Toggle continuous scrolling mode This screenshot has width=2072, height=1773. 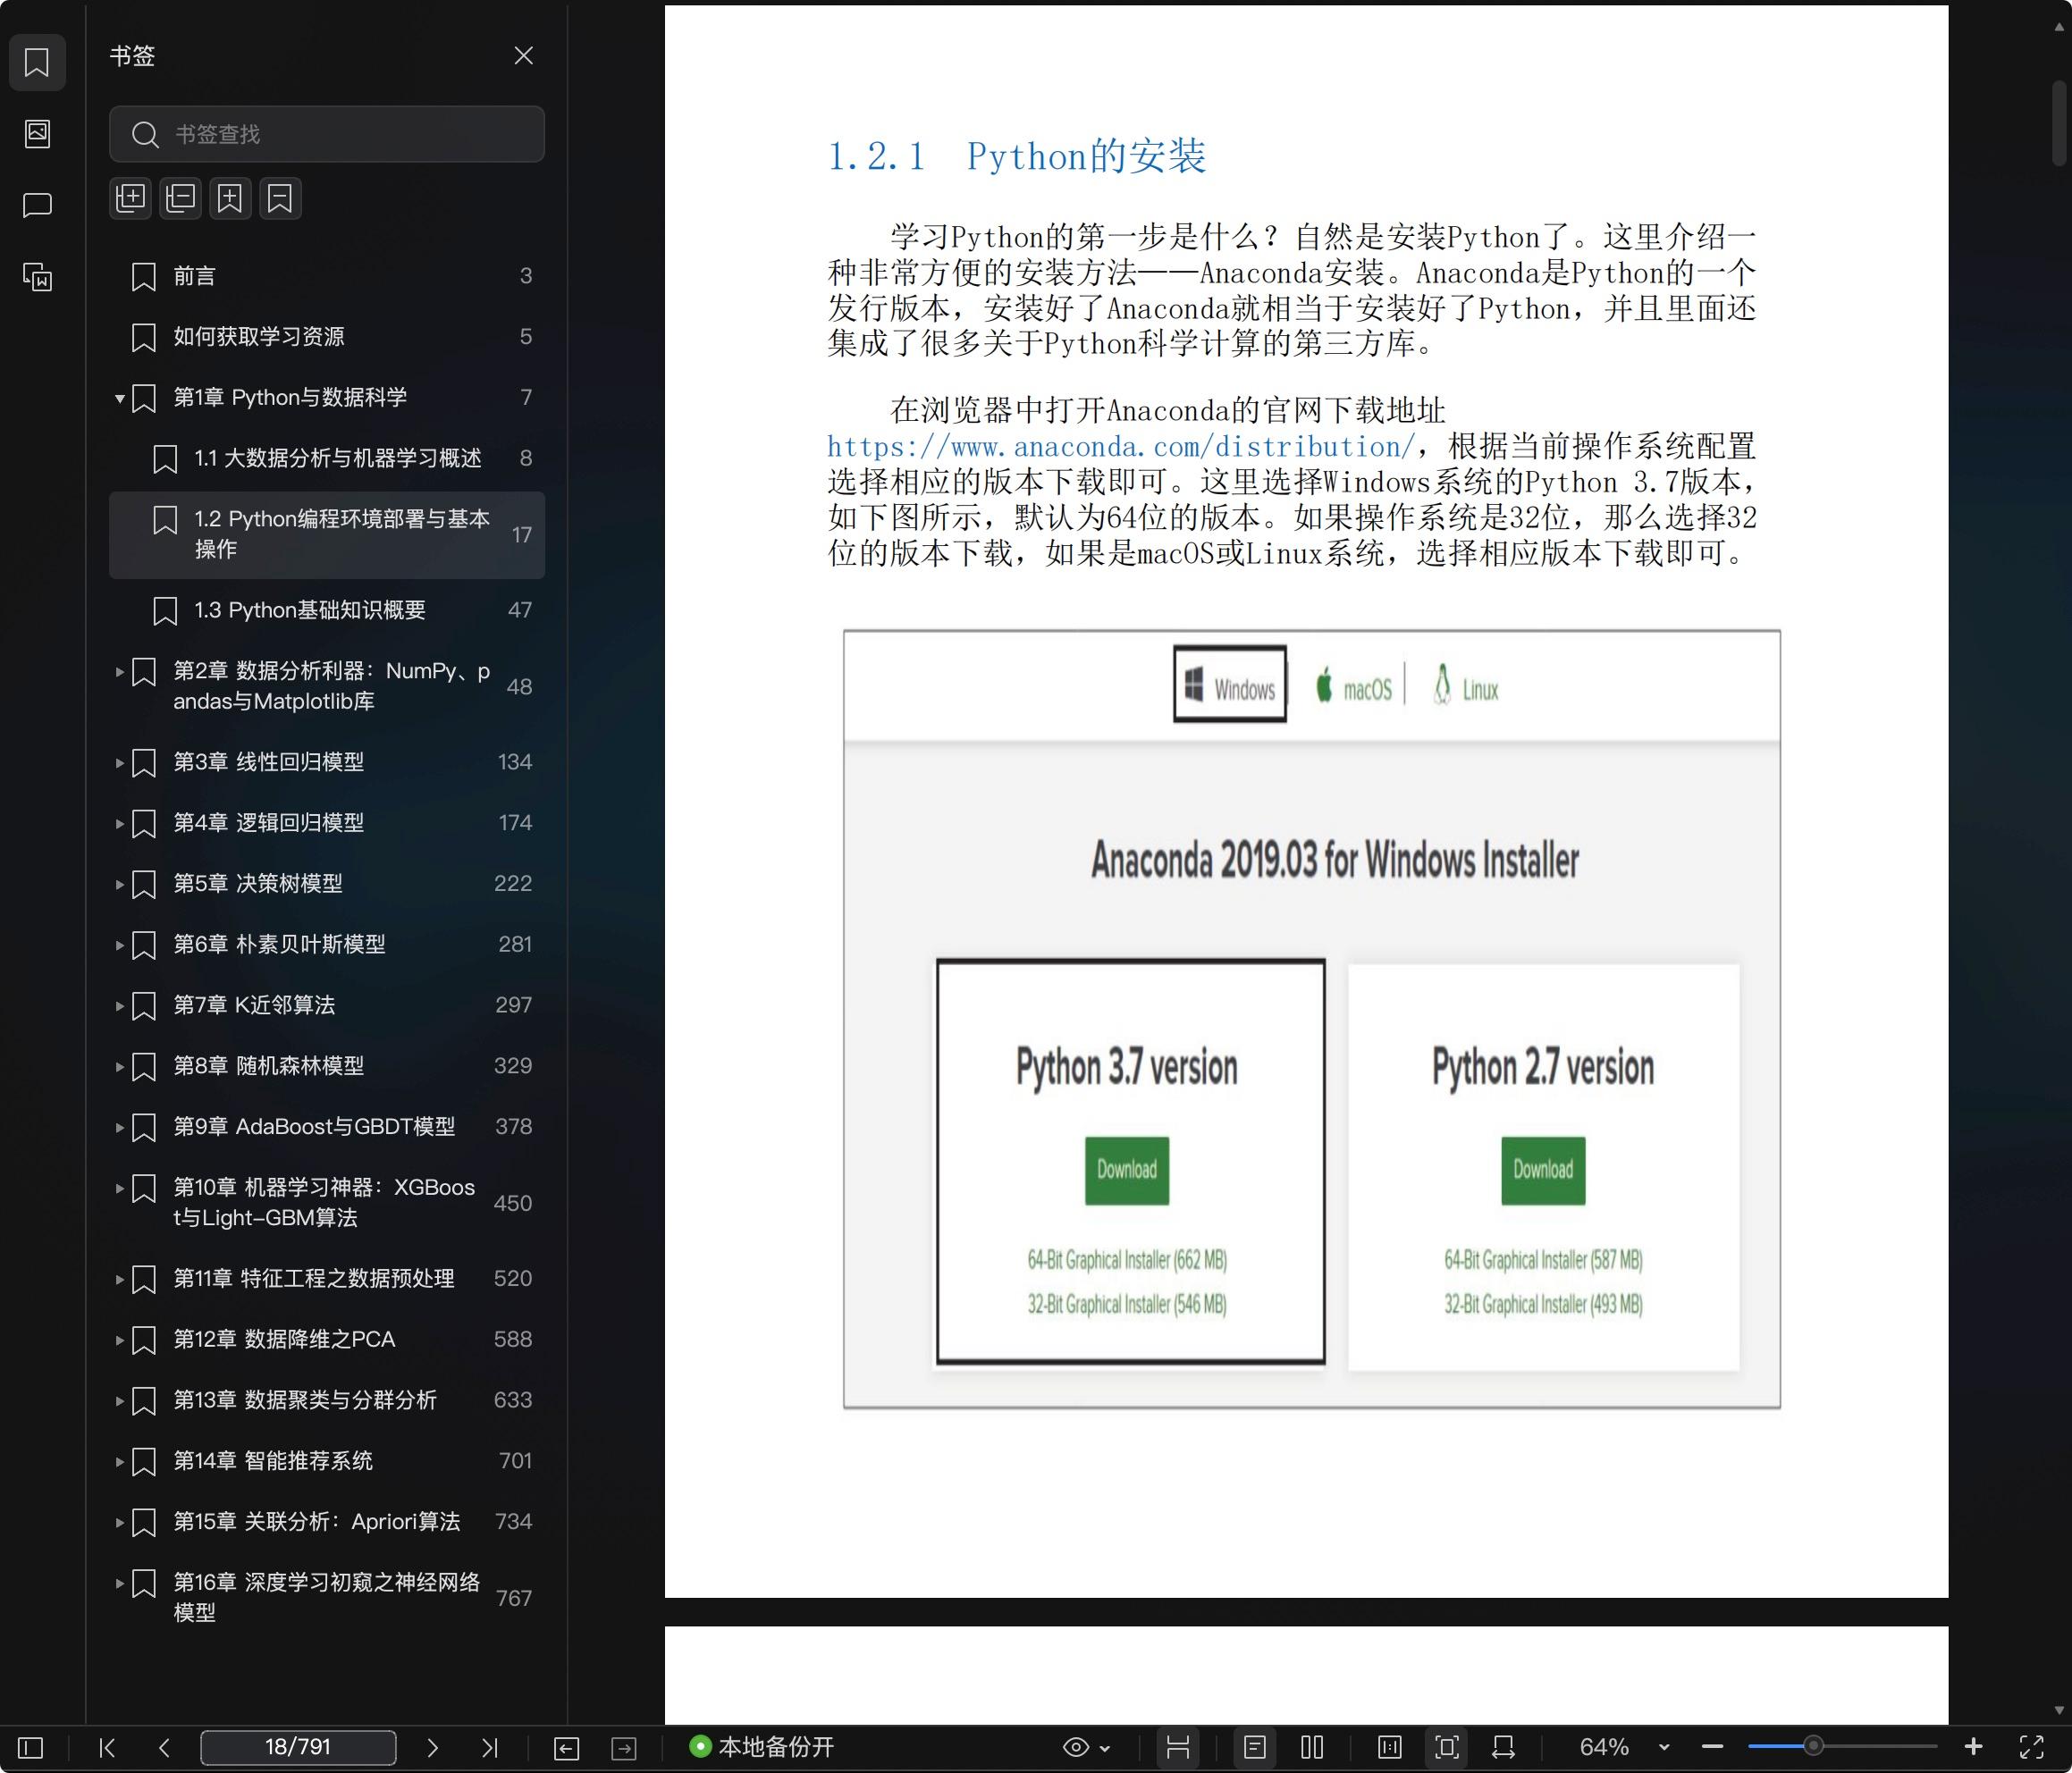[1178, 1747]
